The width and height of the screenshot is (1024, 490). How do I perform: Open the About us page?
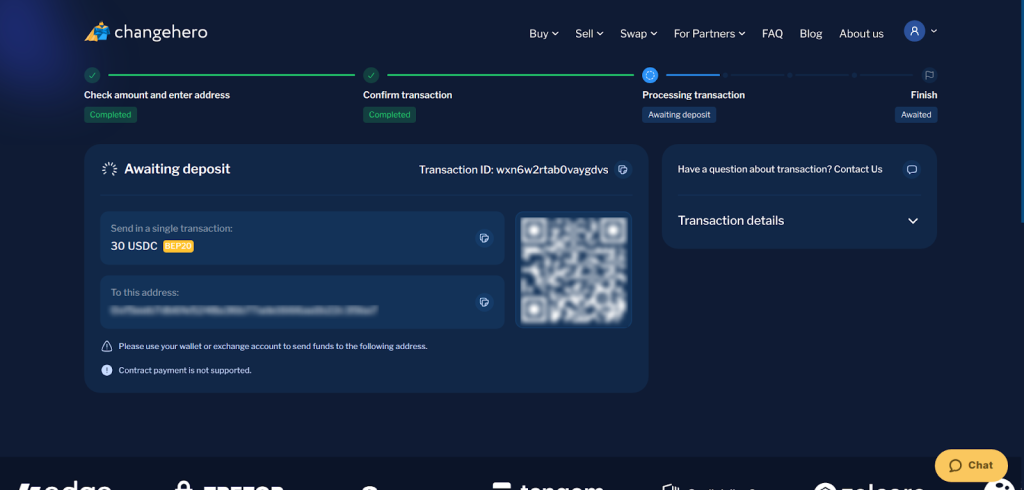861,33
